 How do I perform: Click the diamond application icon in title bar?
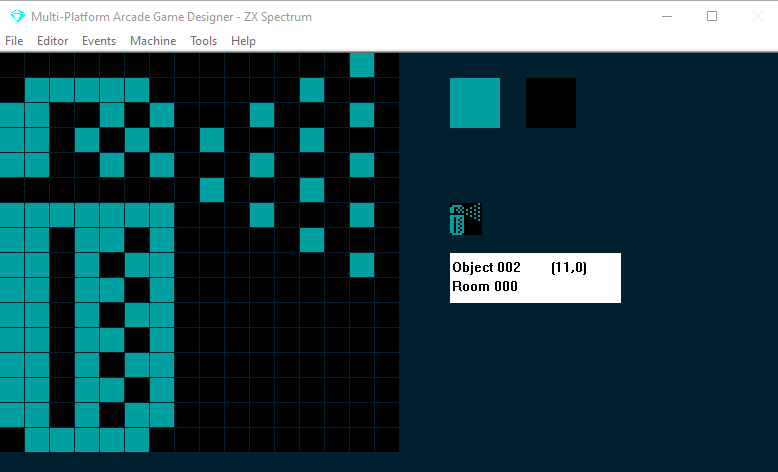pyautogui.click(x=17, y=16)
